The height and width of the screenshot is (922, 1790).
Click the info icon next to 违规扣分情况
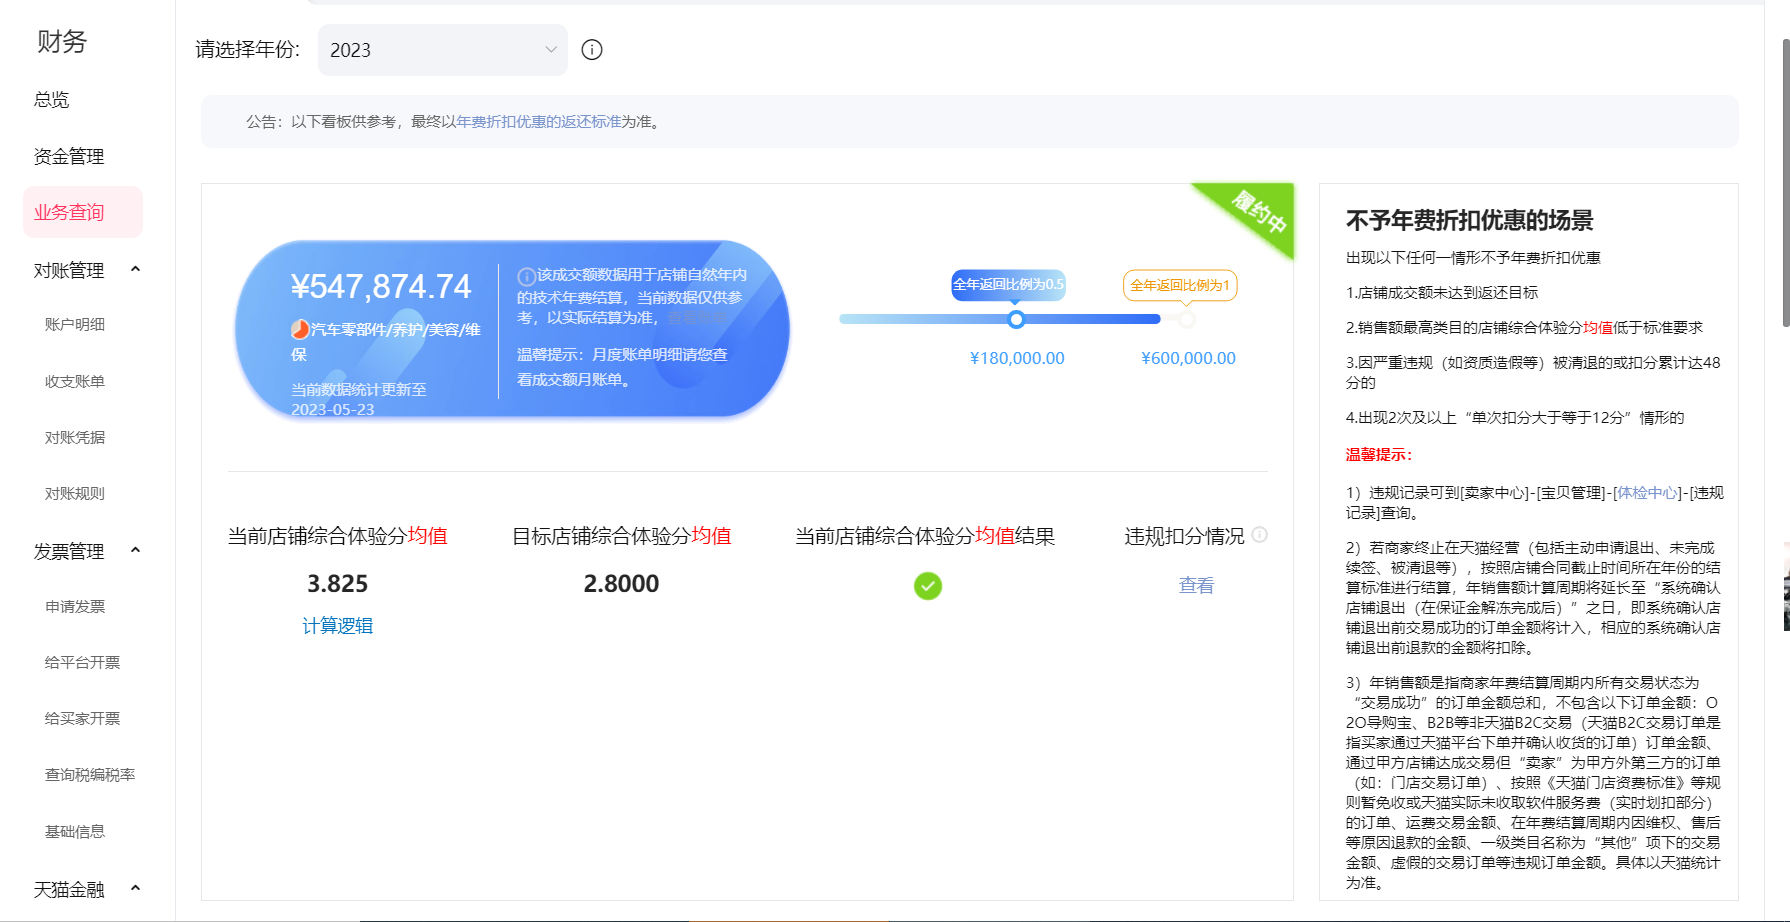[x=1260, y=535]
